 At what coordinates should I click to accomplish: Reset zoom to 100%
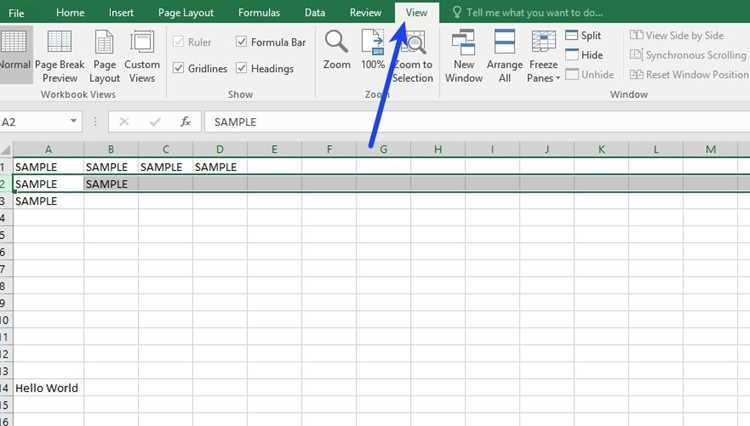click(x=373, y=49)
